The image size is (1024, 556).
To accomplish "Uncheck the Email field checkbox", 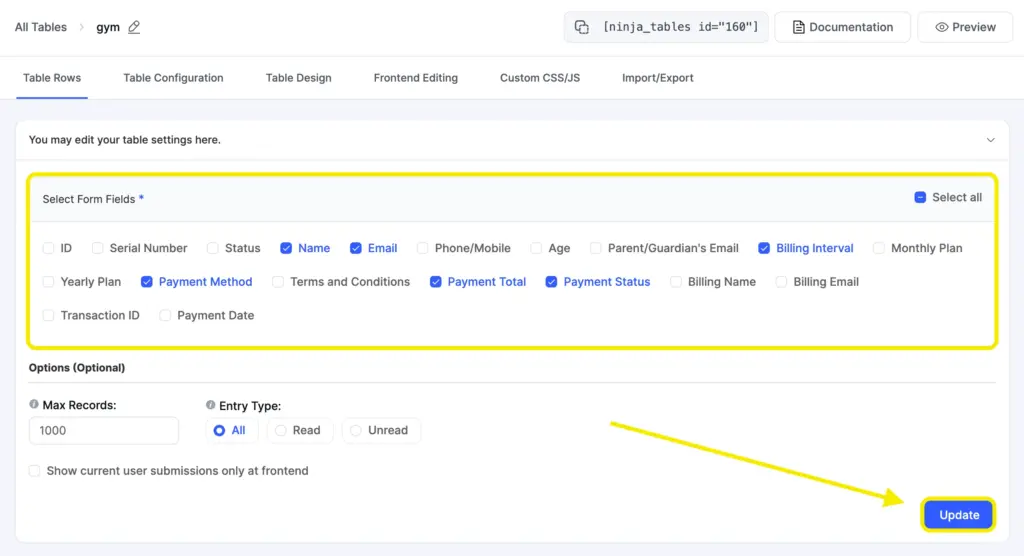I will (355, 248).
